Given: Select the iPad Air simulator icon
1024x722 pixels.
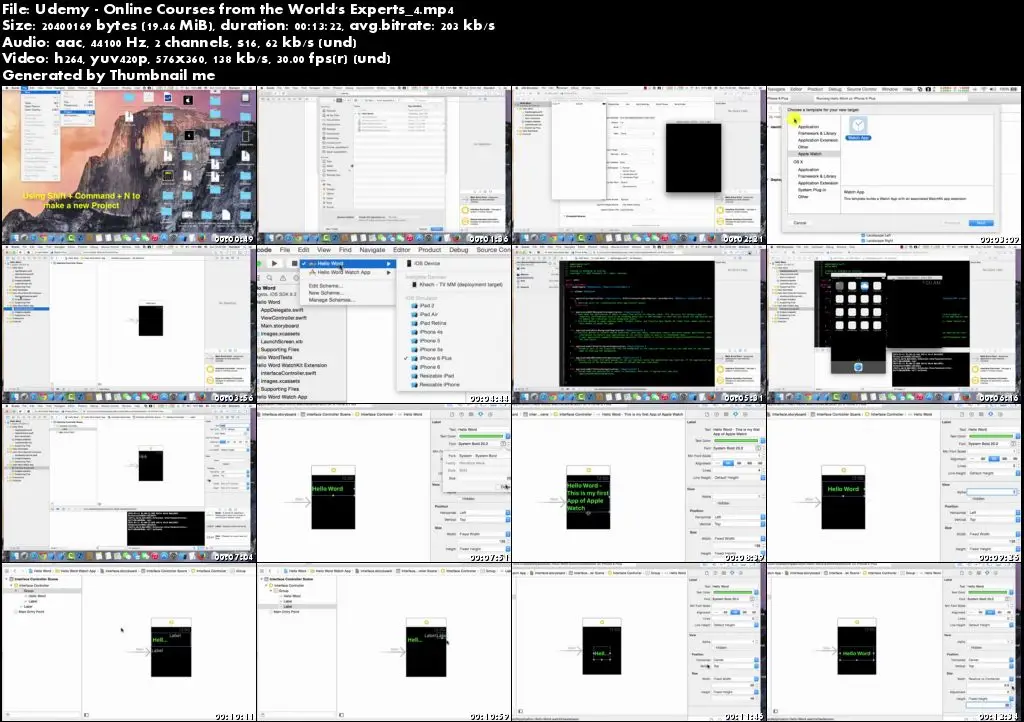Looking at the screenshot, I should pyautogui.click(x=414, y=315).
